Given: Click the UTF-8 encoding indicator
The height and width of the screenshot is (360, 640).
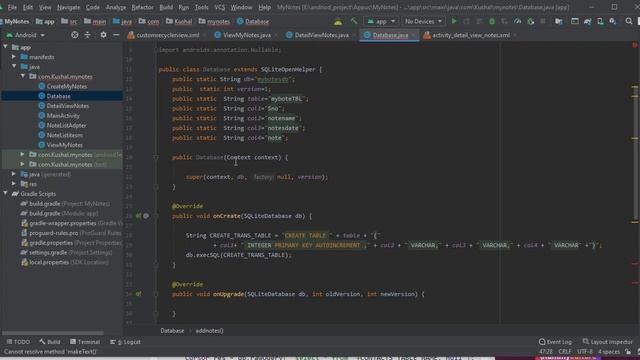Looking at the screenshot, I should click(585, 352).
